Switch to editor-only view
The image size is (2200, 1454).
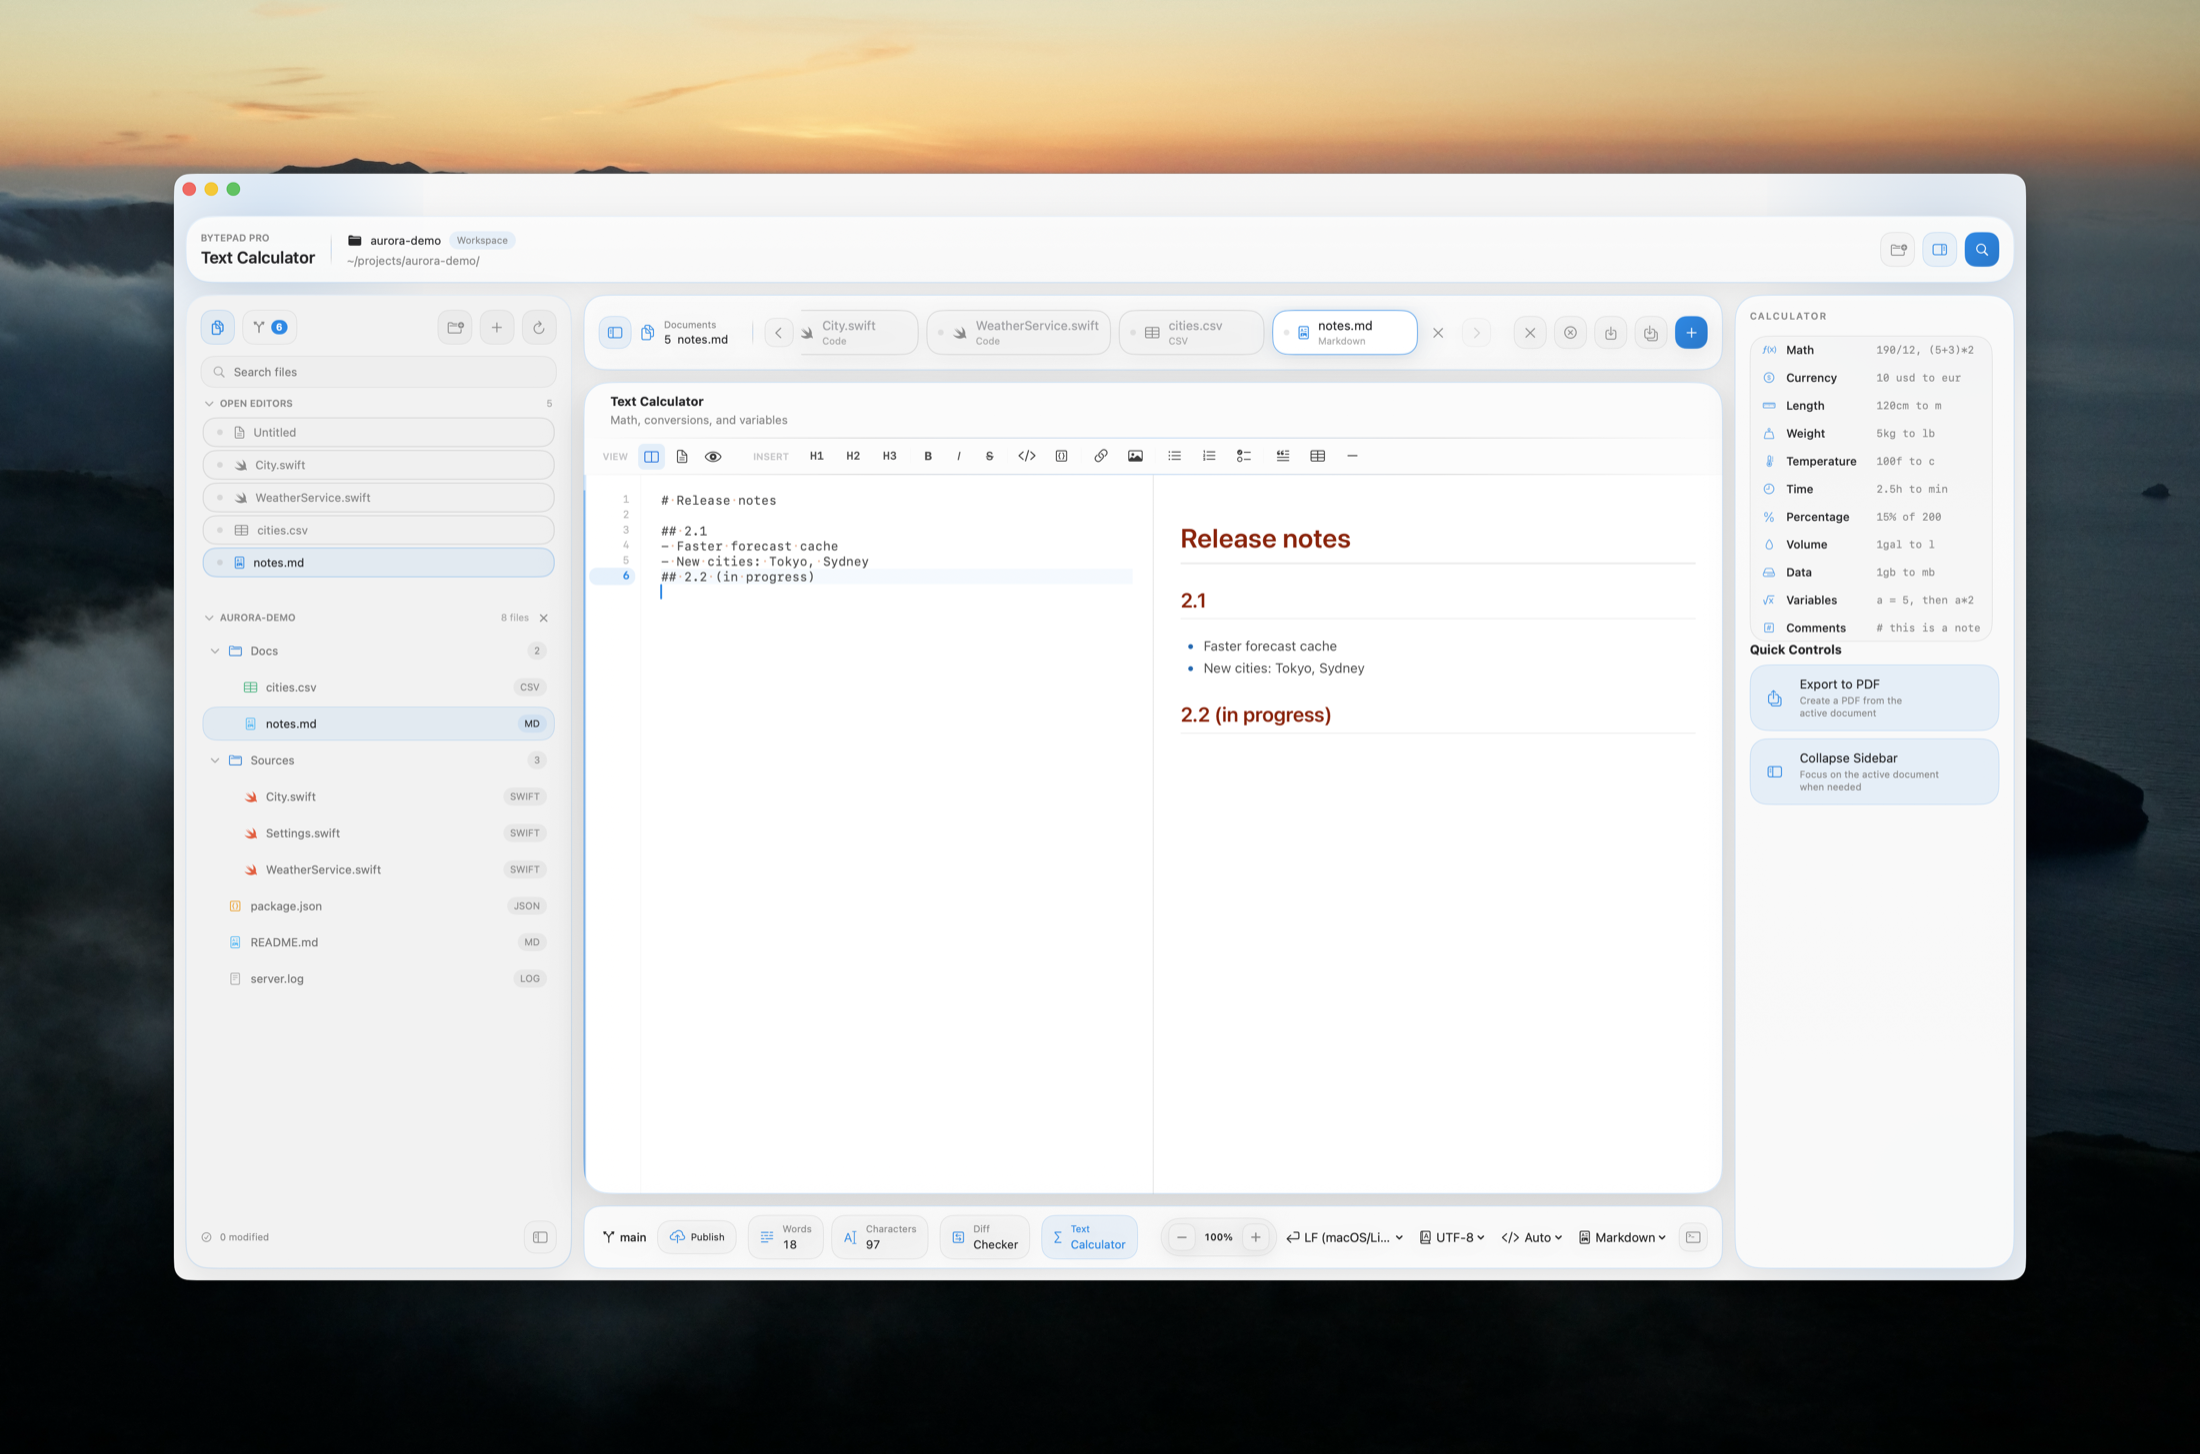coord(682,456)
